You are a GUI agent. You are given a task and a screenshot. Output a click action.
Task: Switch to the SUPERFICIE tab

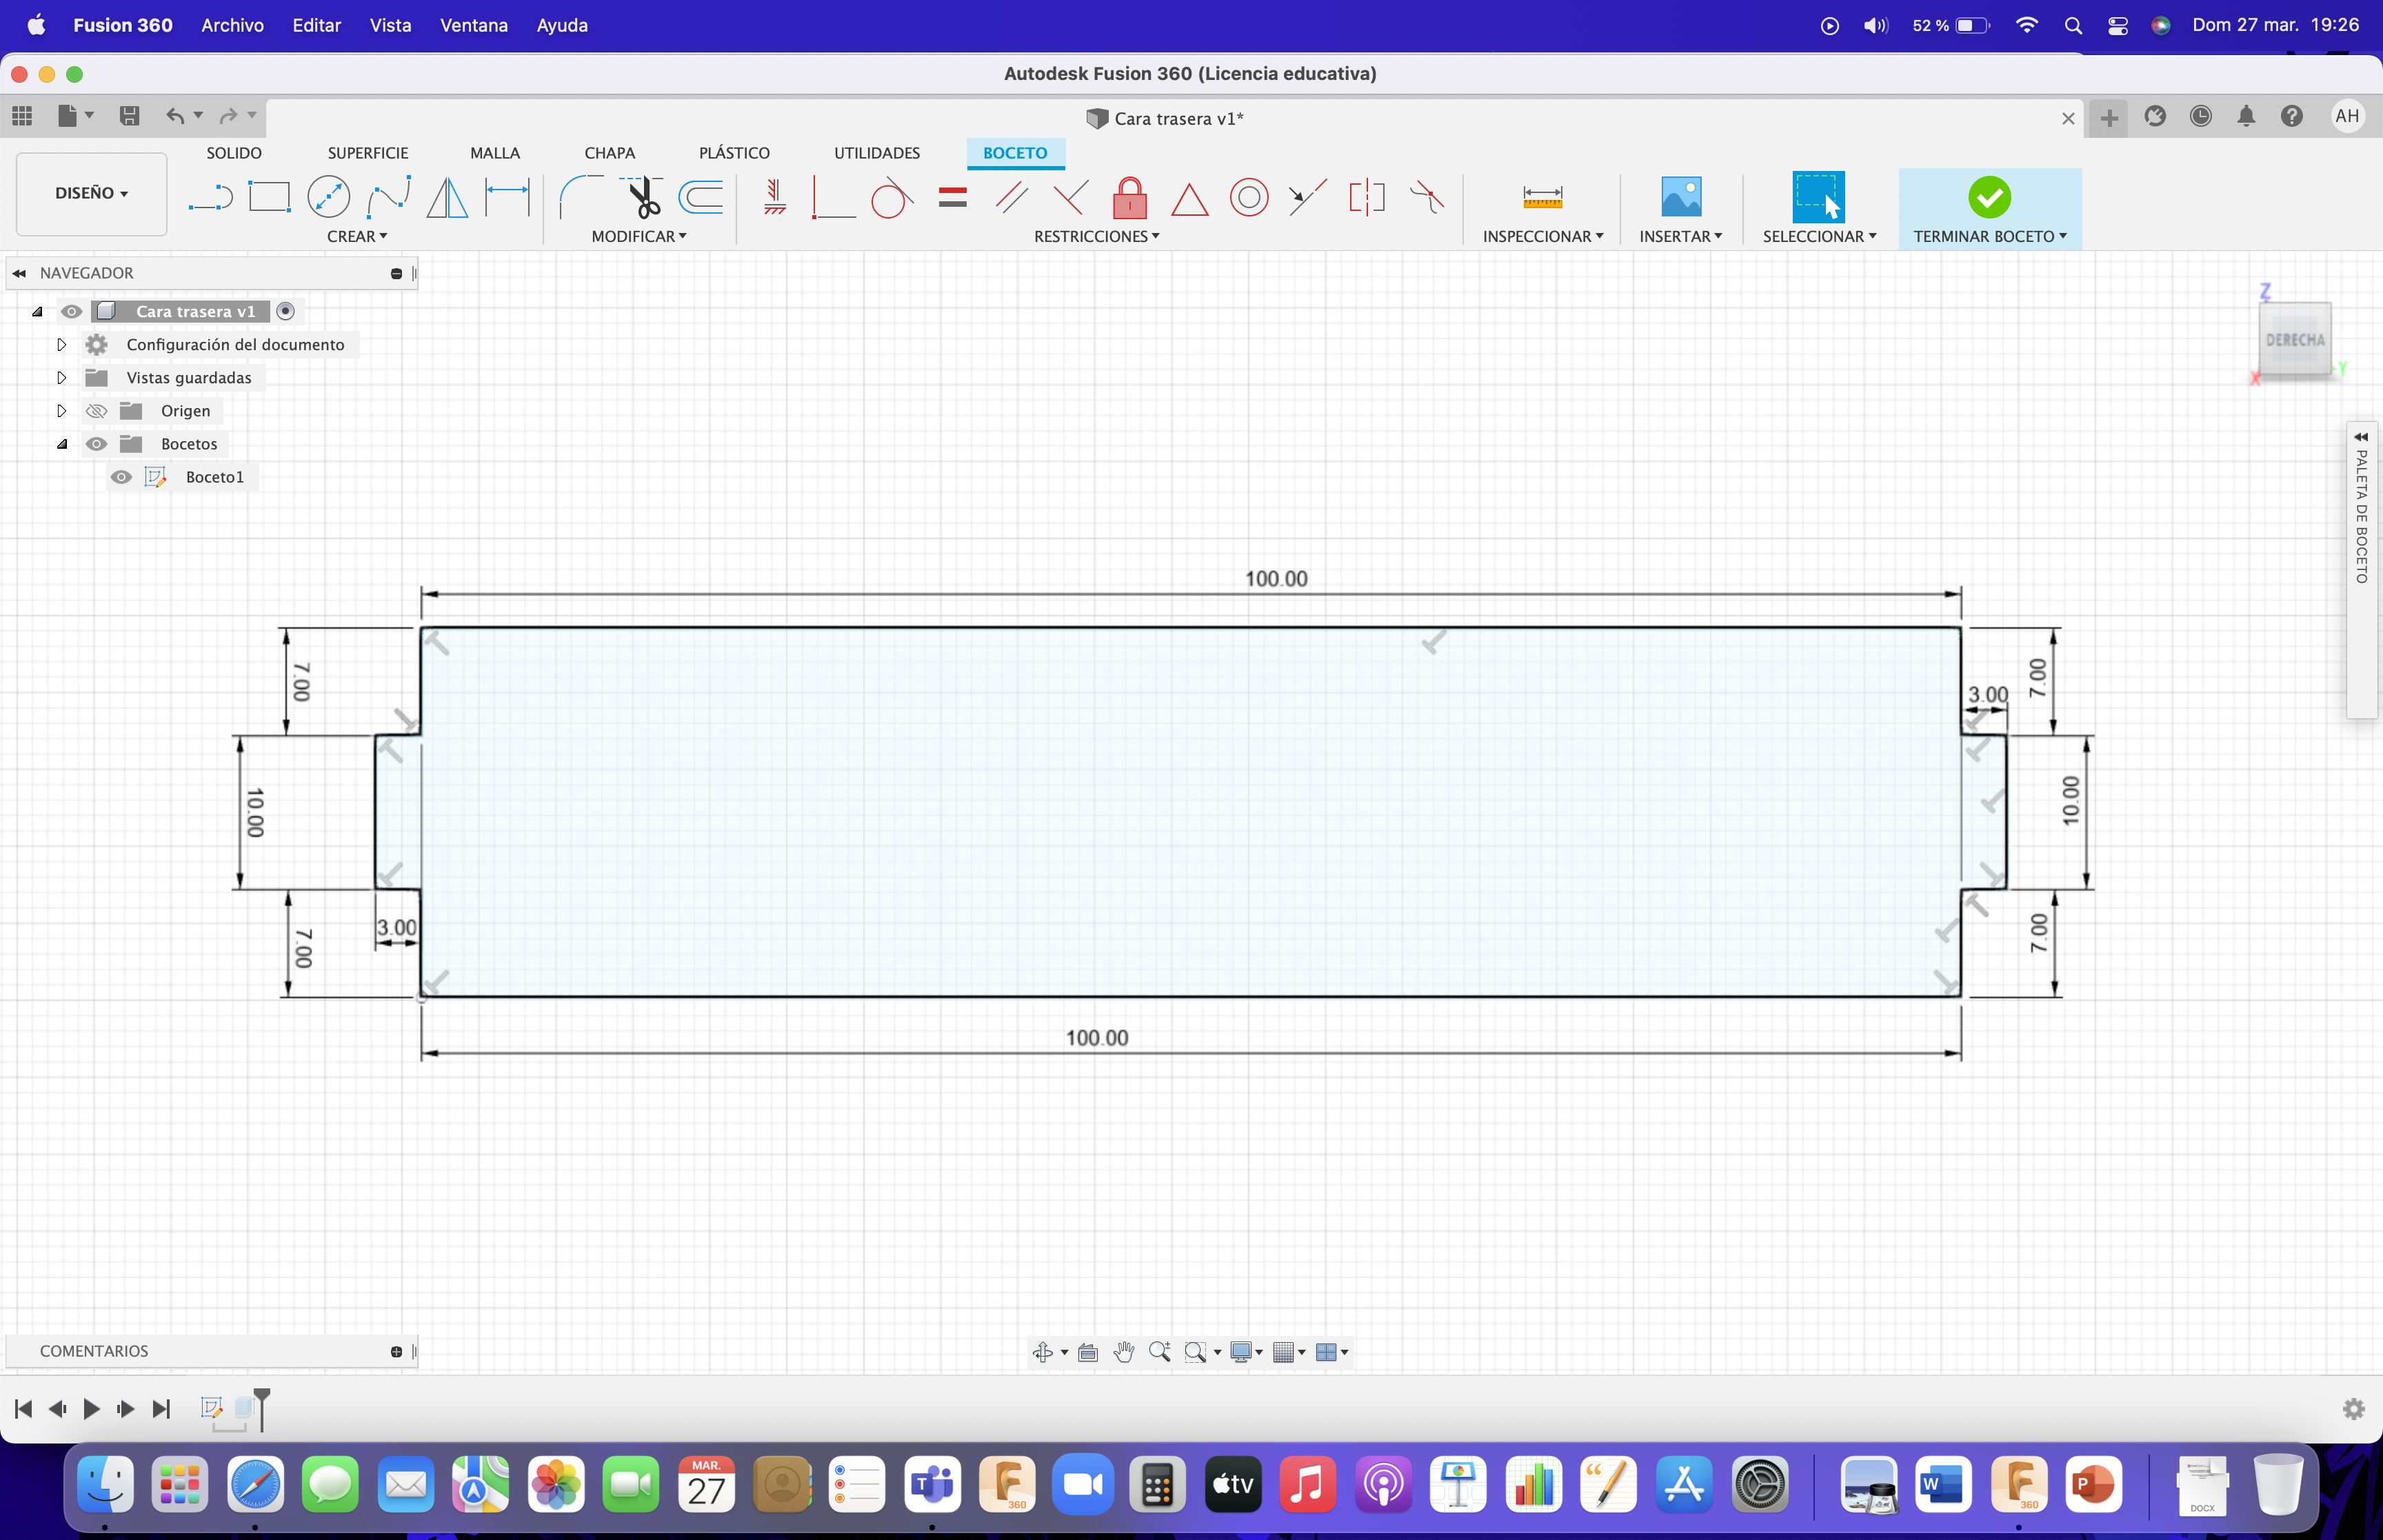point(368,153)
